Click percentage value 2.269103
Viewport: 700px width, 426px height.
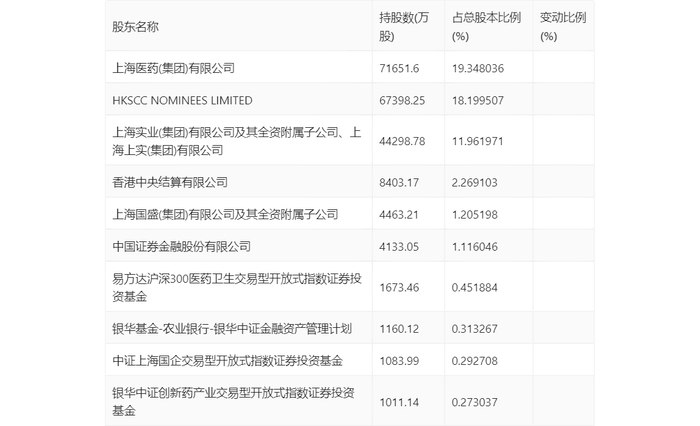[x=475, y=183]
